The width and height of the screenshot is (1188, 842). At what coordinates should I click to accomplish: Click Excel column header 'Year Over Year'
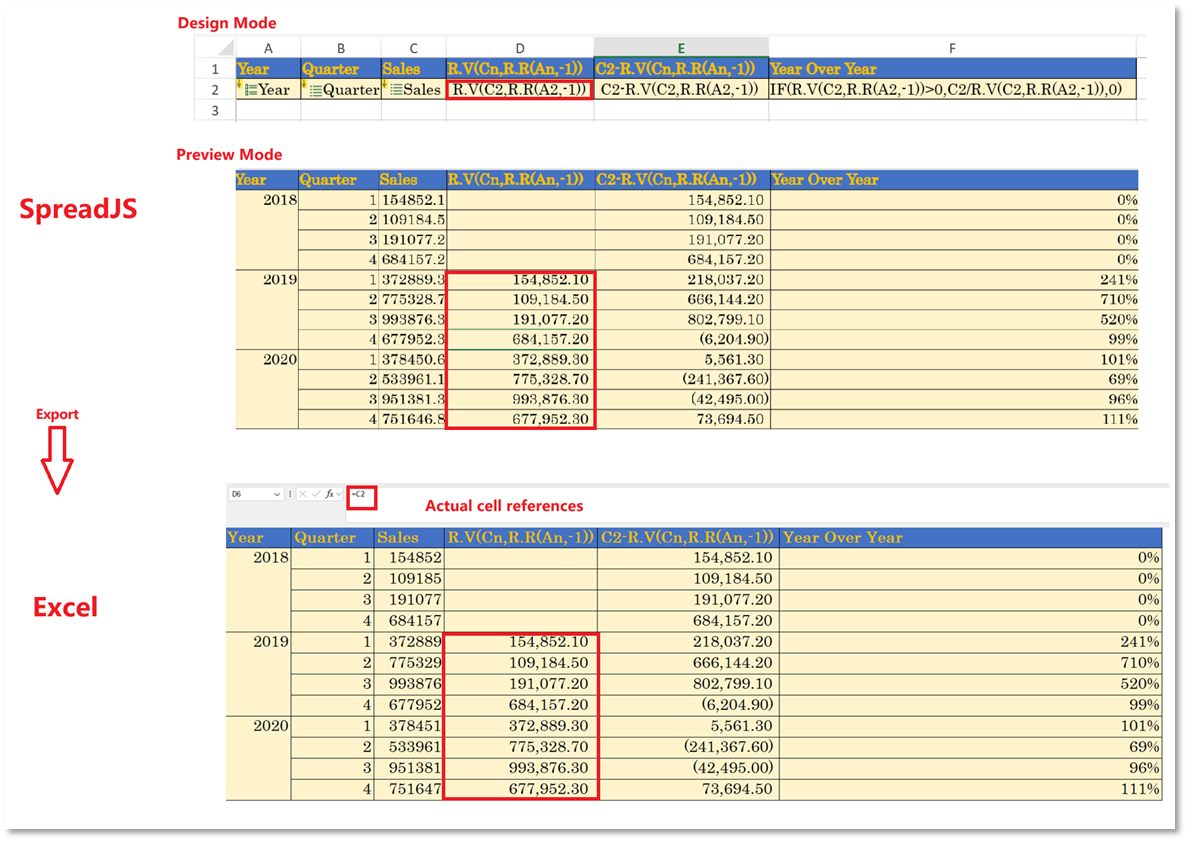971,537
